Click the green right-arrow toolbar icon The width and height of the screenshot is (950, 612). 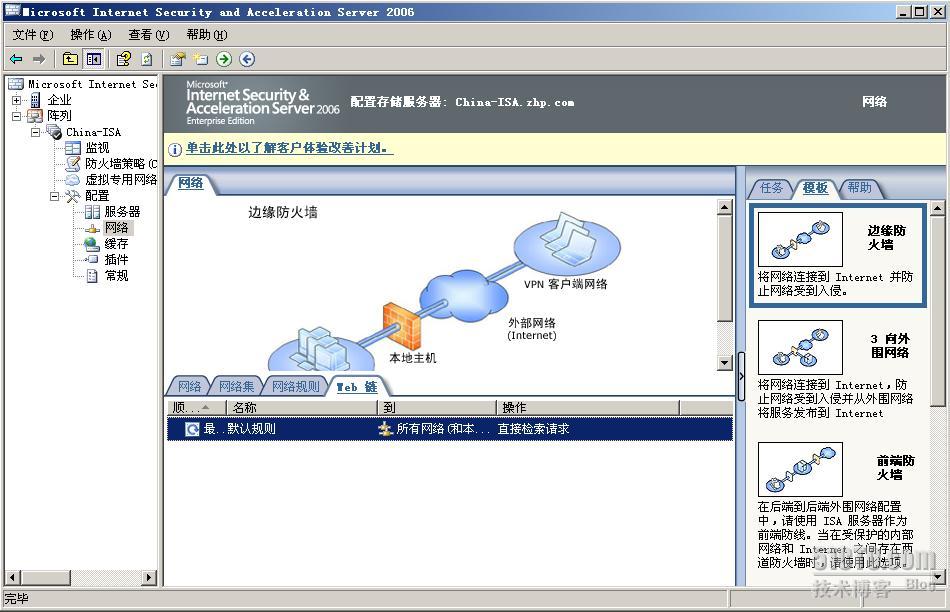(x=224, y=59)
